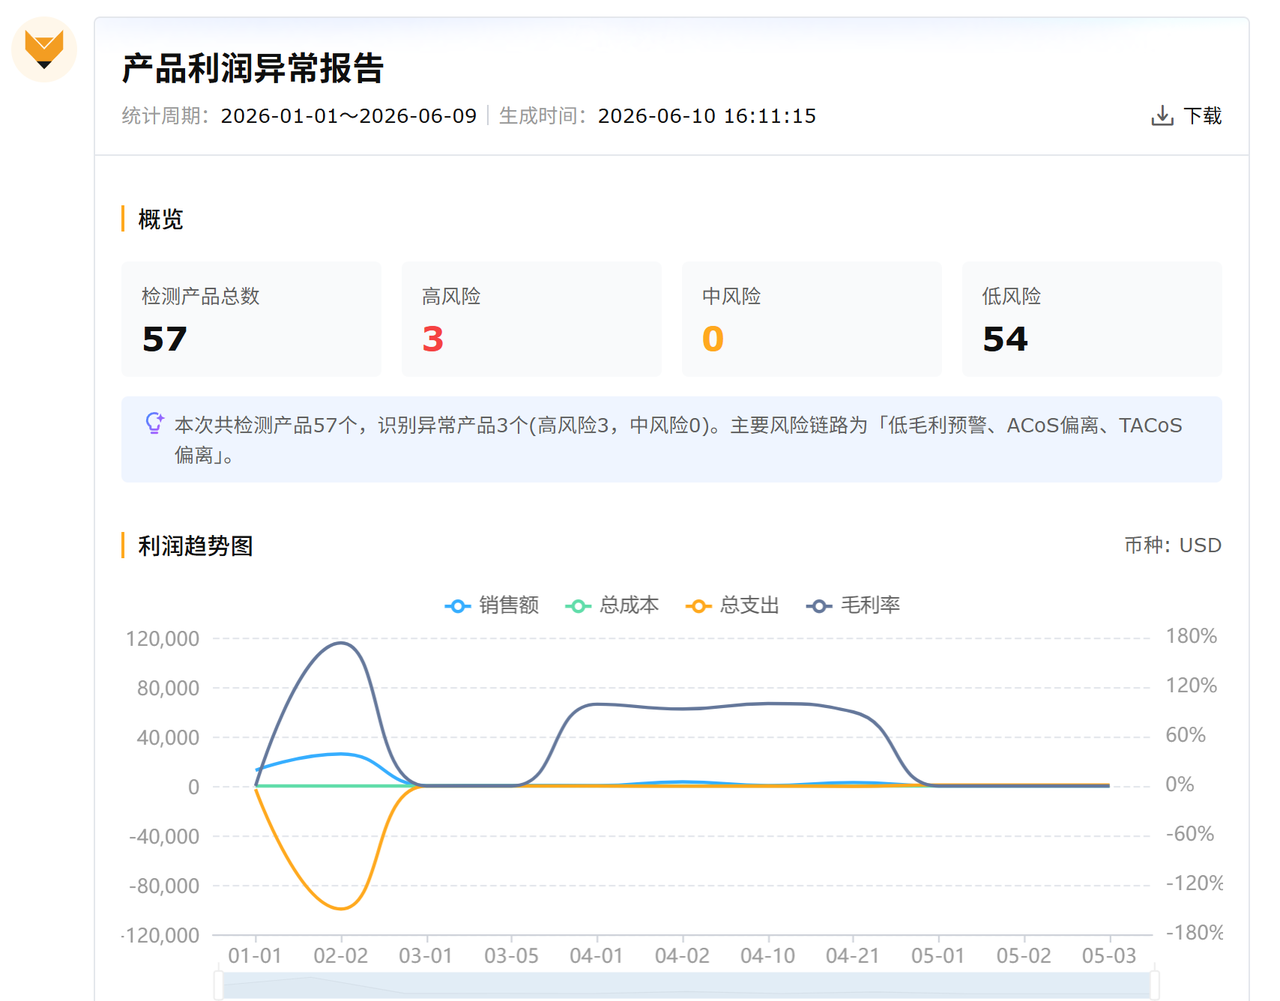Click the period 2026-01-01～2026-06-09
1280x1001 pixels.
click(348, 116)
